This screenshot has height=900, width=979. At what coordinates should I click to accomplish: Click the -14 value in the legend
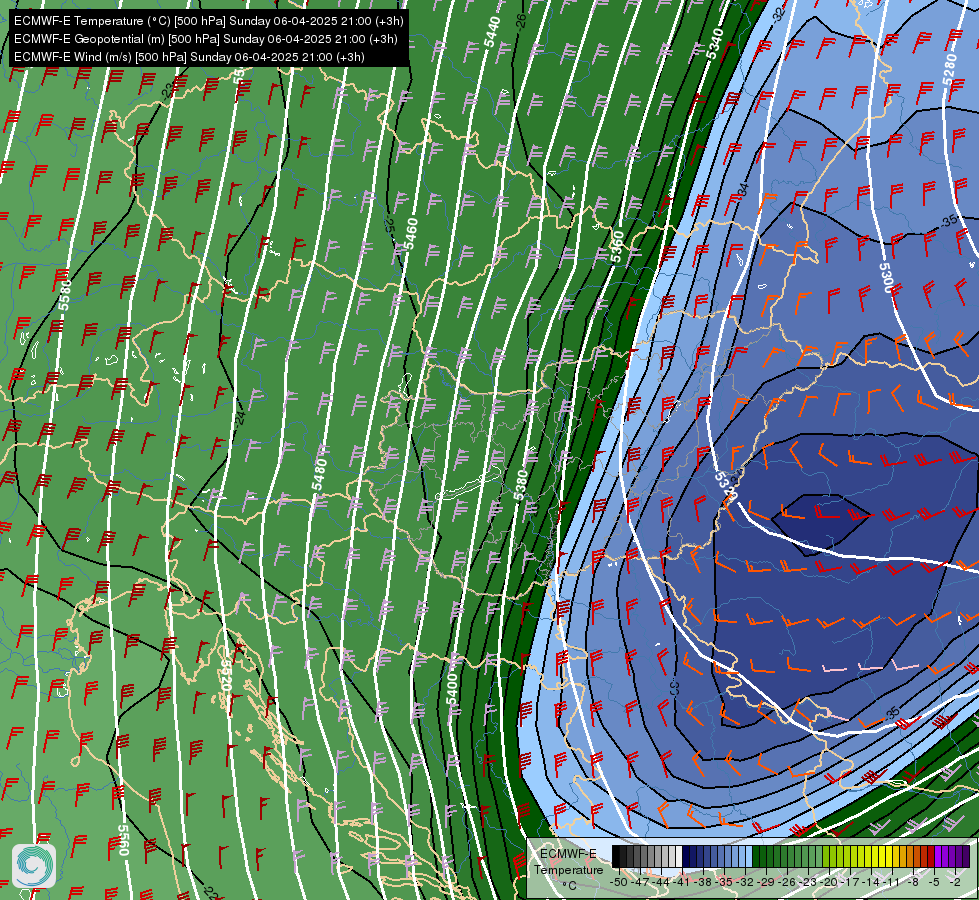click(871, 882)
